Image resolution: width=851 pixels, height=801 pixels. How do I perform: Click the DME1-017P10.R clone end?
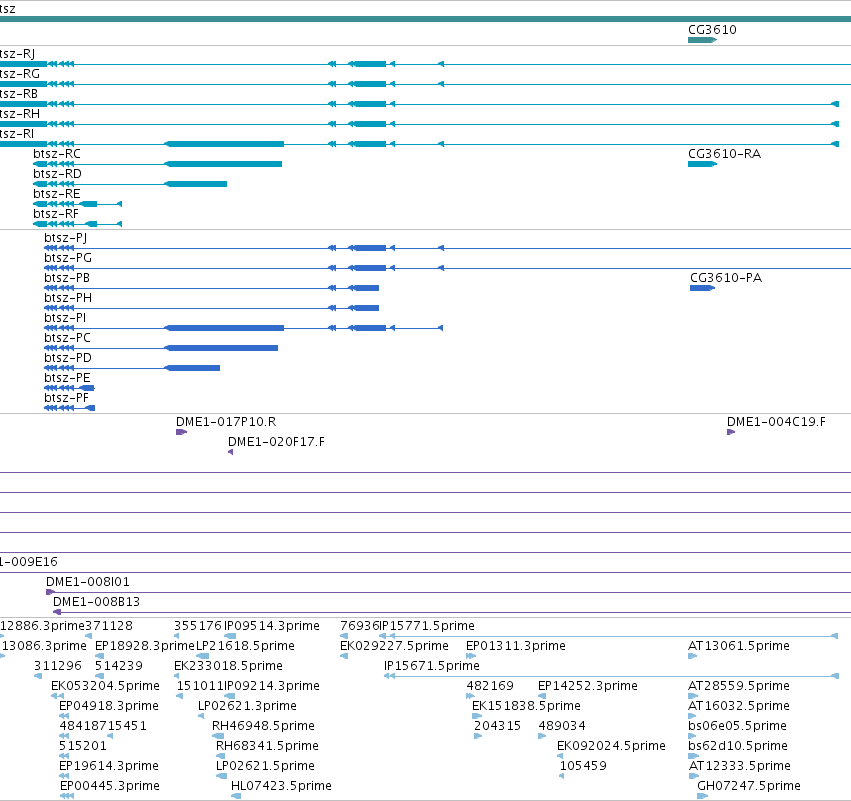coord(226,422)
